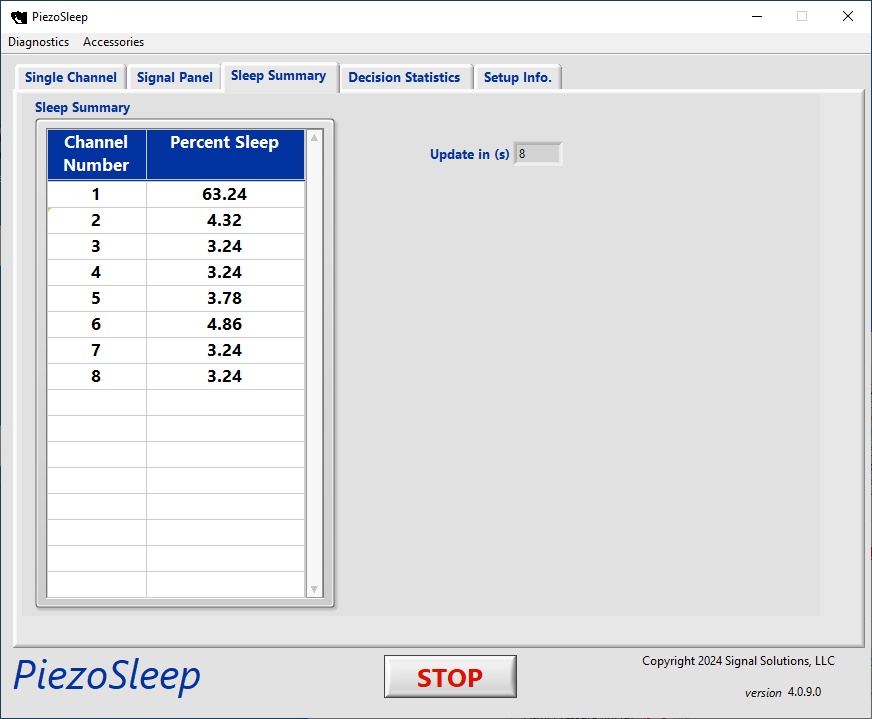Screen dimensions: 872x719
Task: Switch to the Single Channel tab
Action: point(71,77)
